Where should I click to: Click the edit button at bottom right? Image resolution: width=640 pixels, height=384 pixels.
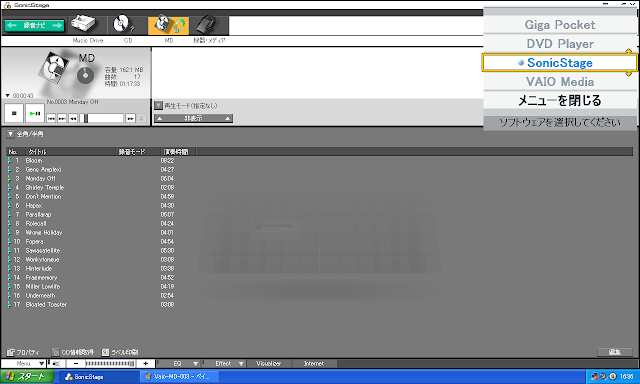point(615,352)
